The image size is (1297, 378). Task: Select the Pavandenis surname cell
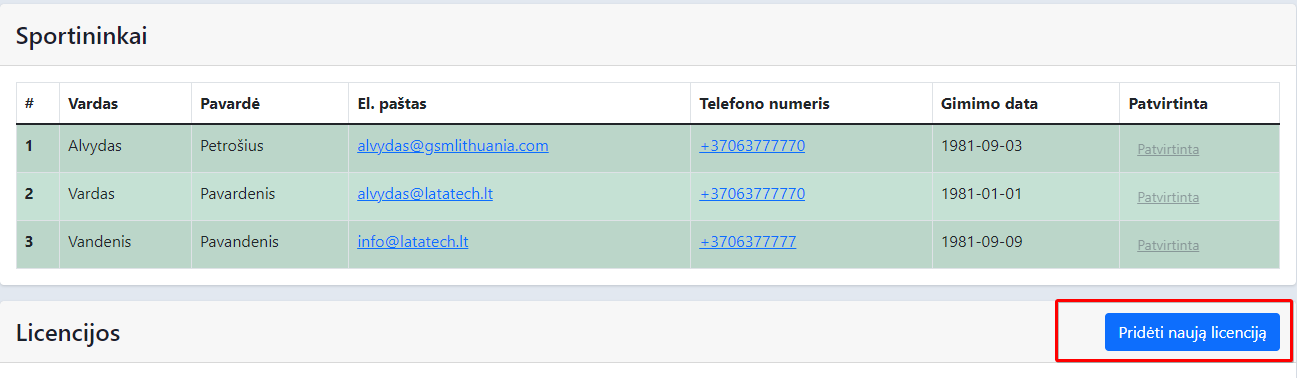[240, 241]
